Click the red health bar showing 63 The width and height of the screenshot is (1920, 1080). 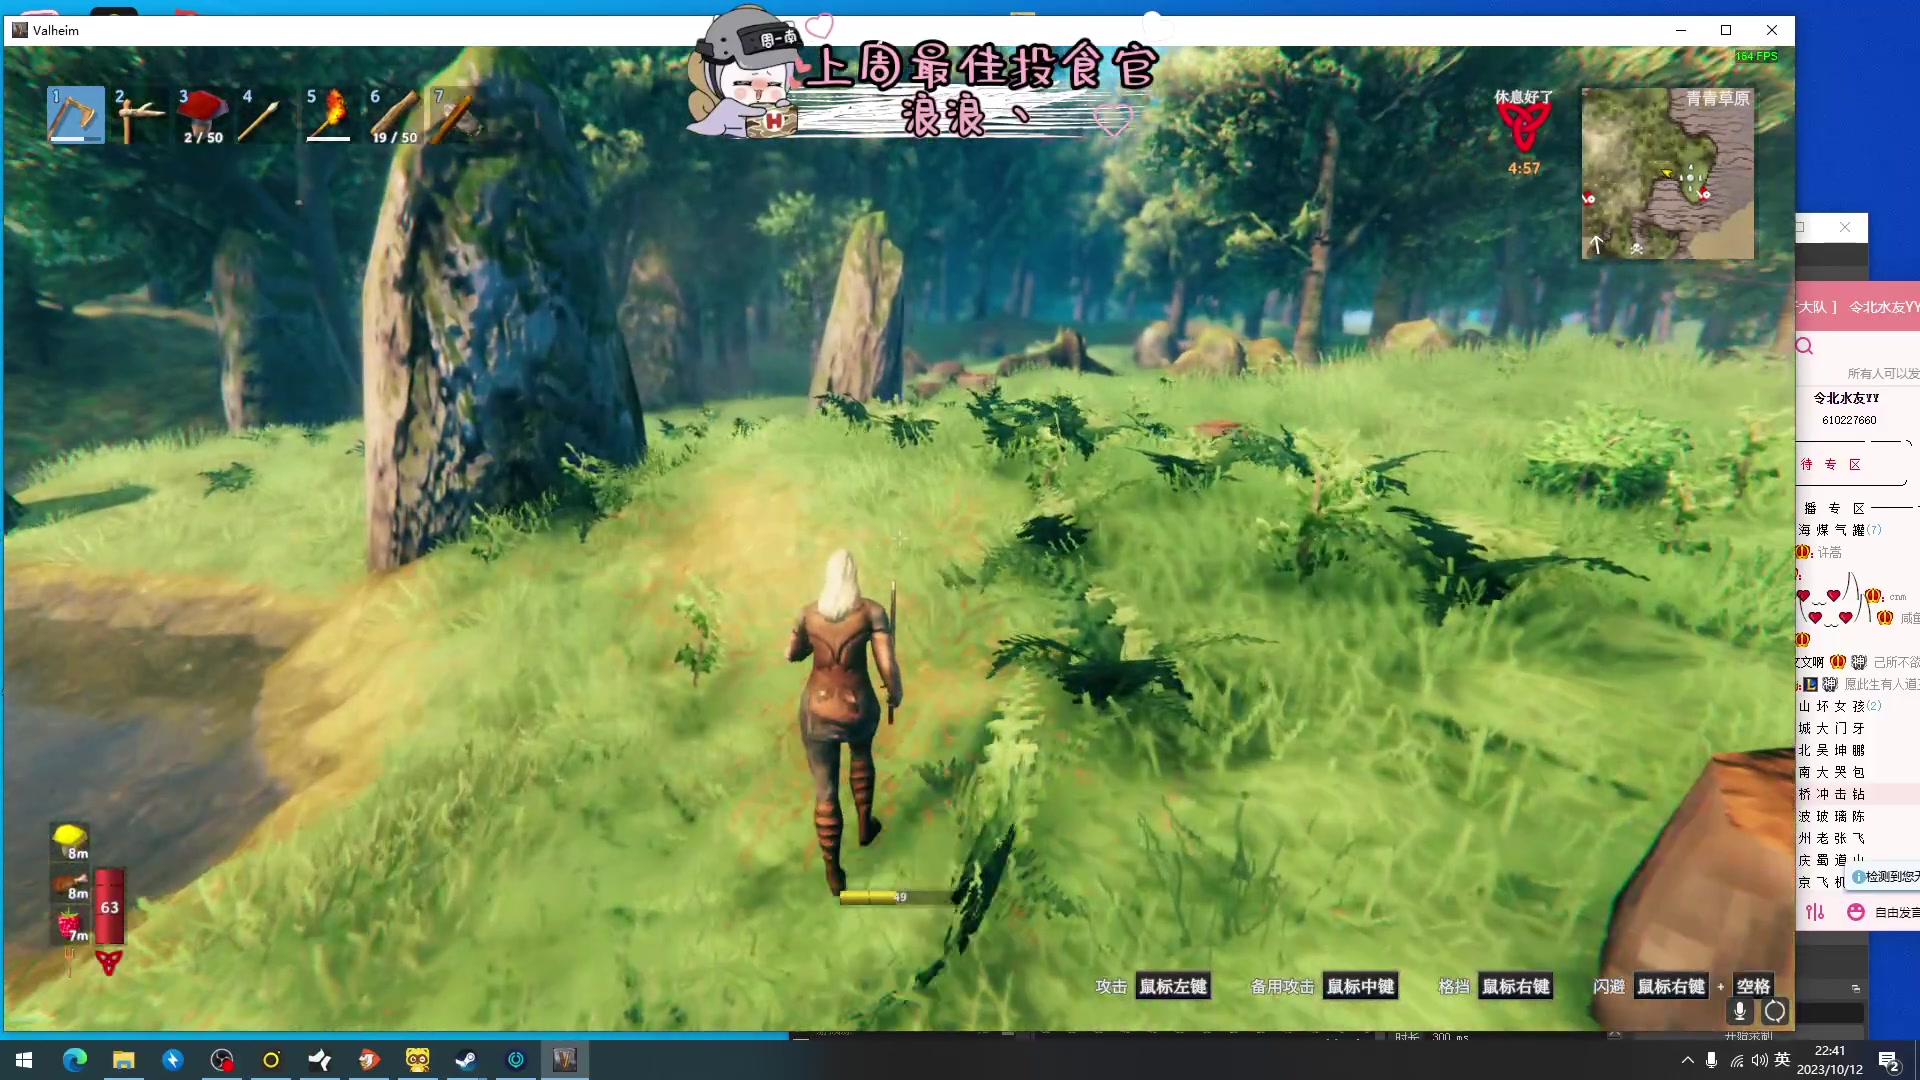(109, 906)
